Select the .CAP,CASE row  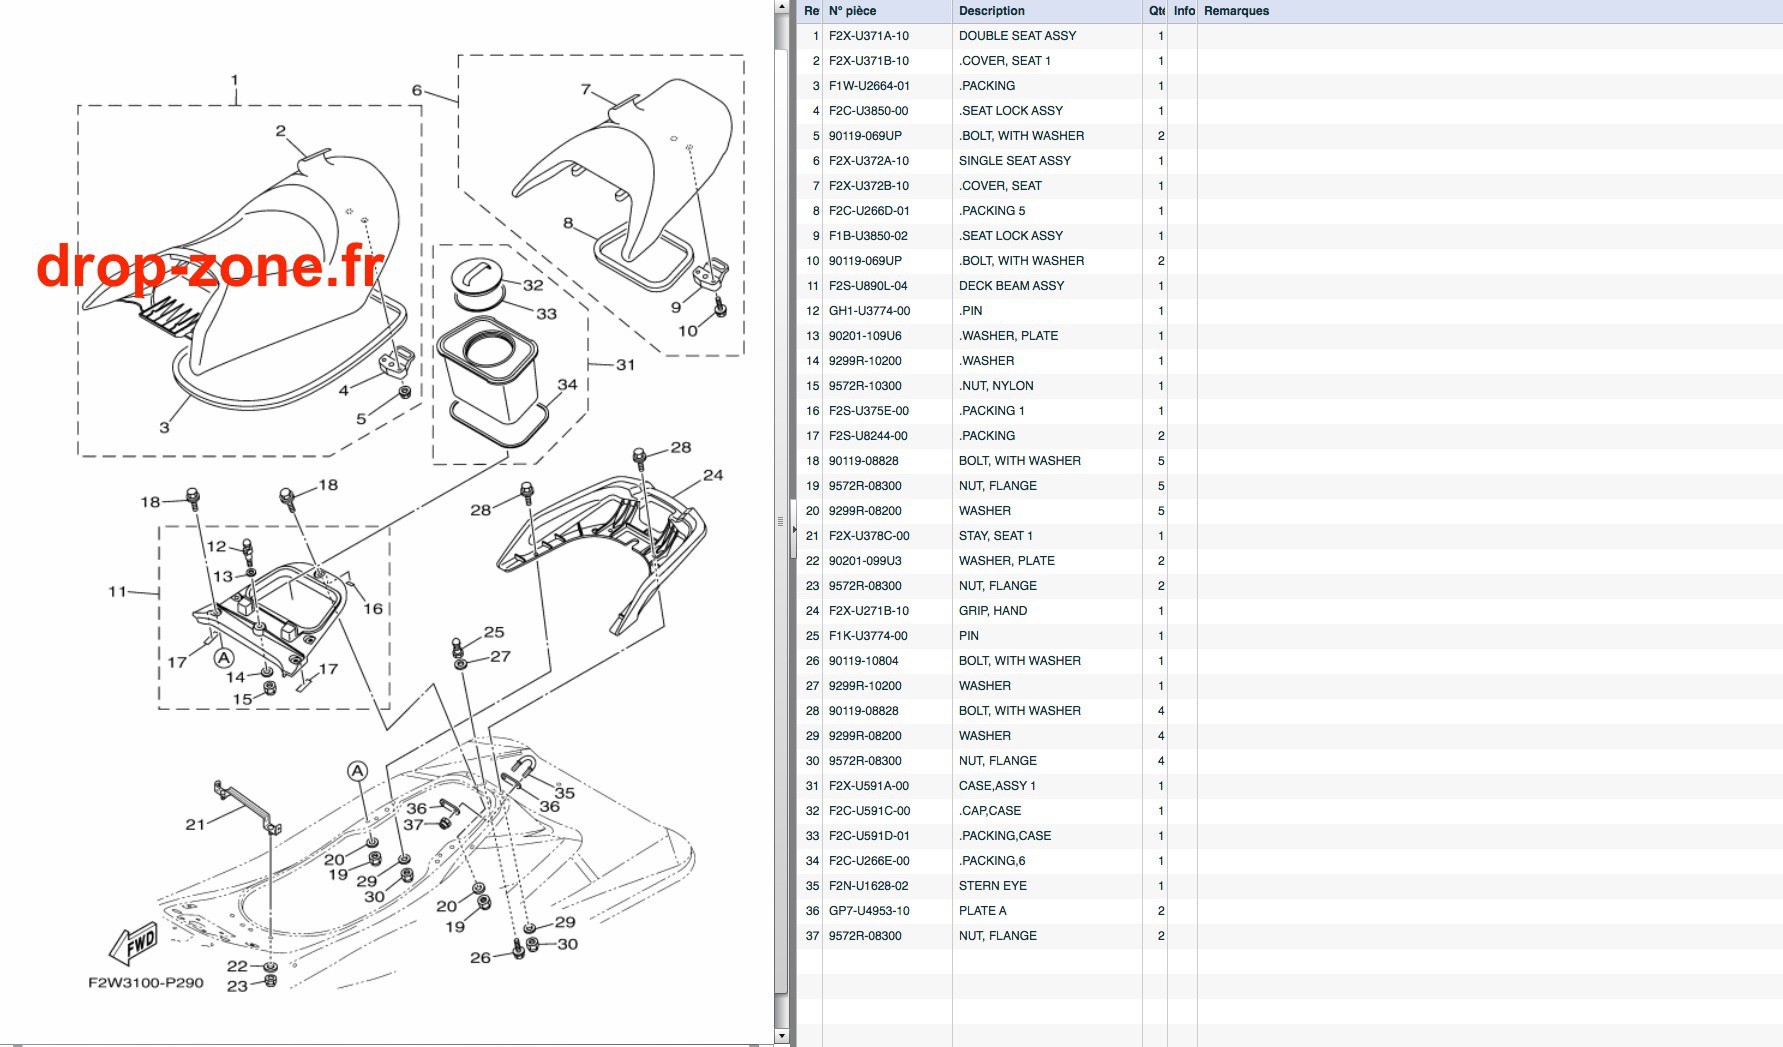click(x=1290, y=811)
